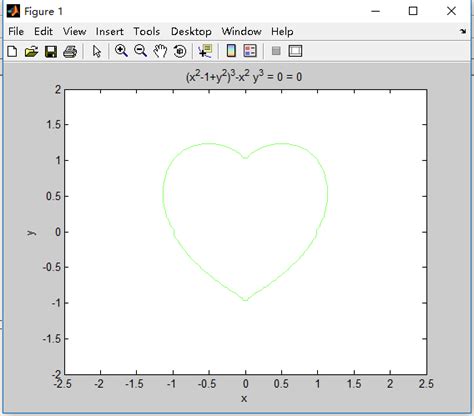Select the Edit Plot arrow tool
The height and width of the screenshot is (416, 474).
pyautogui.click(x=97, y=51)
